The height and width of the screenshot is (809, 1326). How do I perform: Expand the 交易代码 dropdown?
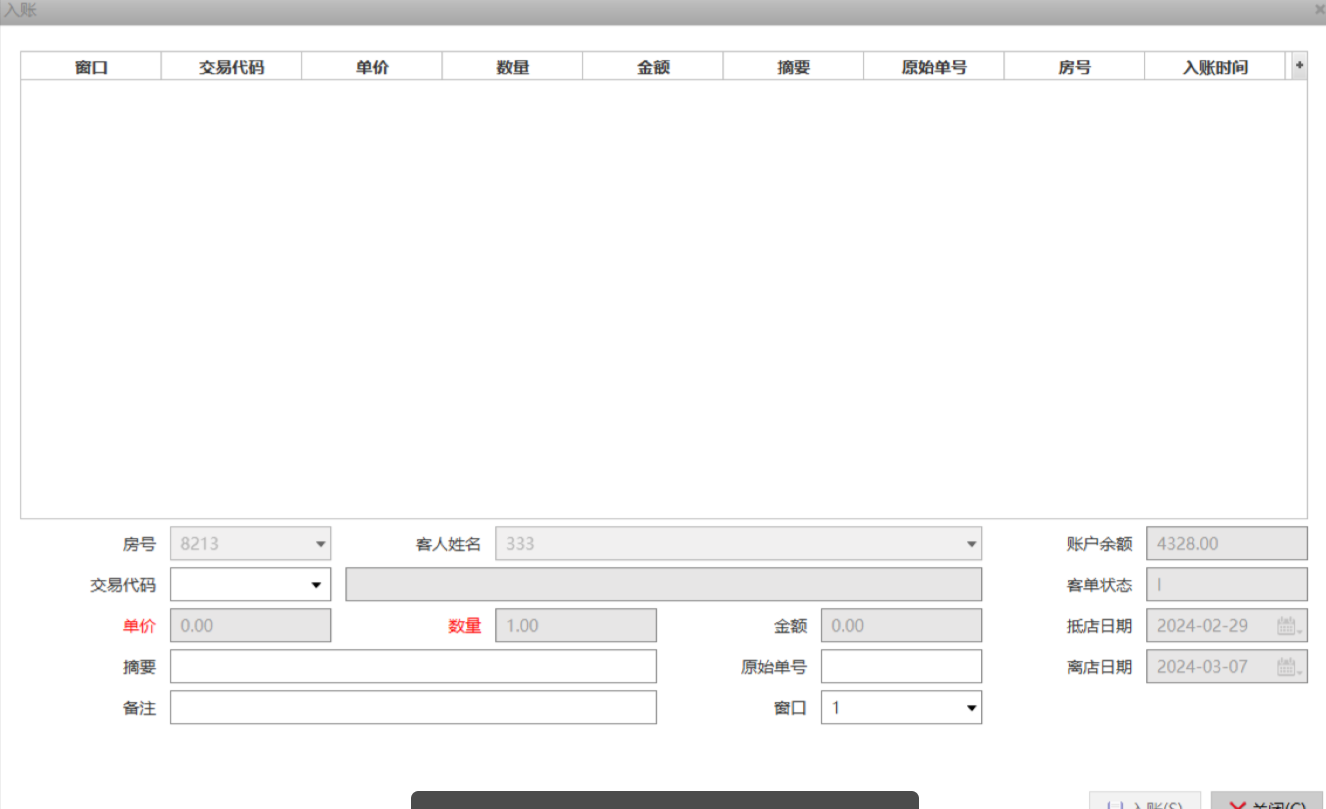point(316,585)
